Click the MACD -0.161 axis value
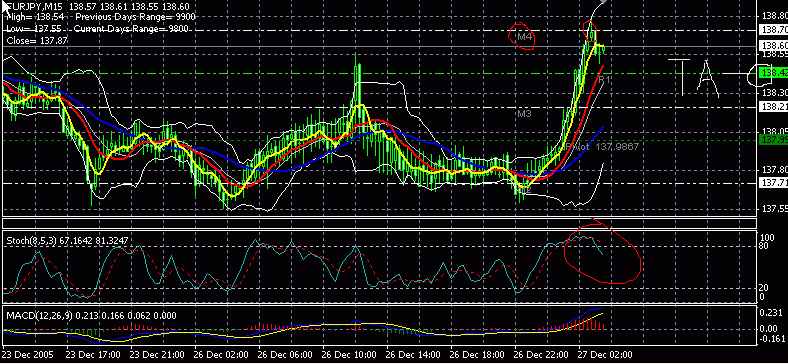The width and height of the screenshot is (788, 364). [x=772, y=338]
